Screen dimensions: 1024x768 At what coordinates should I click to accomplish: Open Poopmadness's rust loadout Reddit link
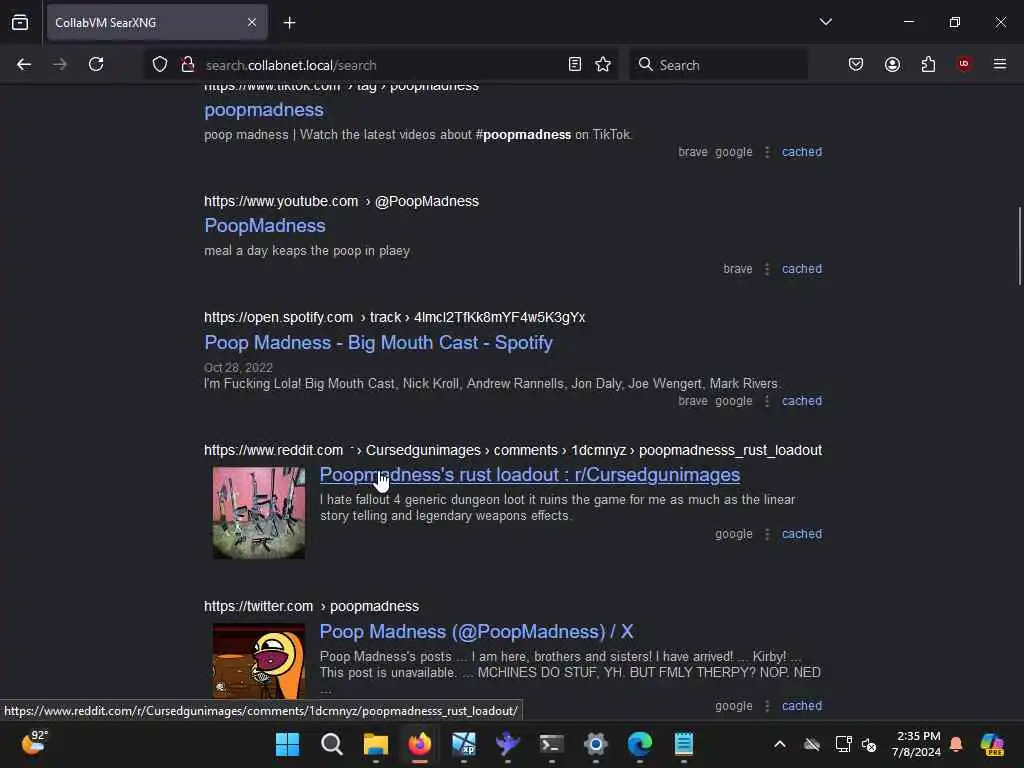(530, 475)
